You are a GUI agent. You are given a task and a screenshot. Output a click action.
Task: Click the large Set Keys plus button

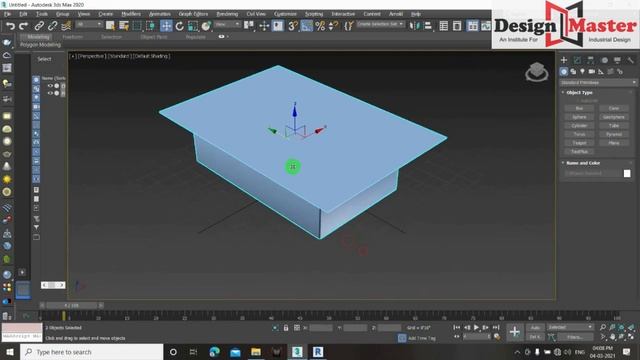[515, 332]
